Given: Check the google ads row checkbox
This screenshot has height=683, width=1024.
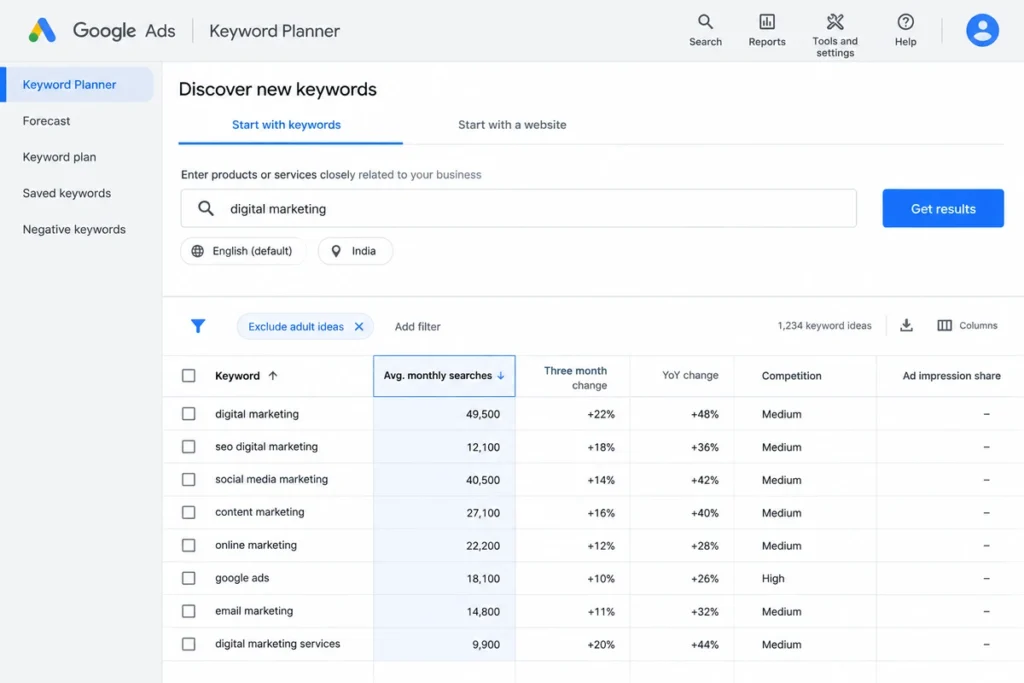Looking at the screenshot, I should pyautogui.click(x=189, y=579).
